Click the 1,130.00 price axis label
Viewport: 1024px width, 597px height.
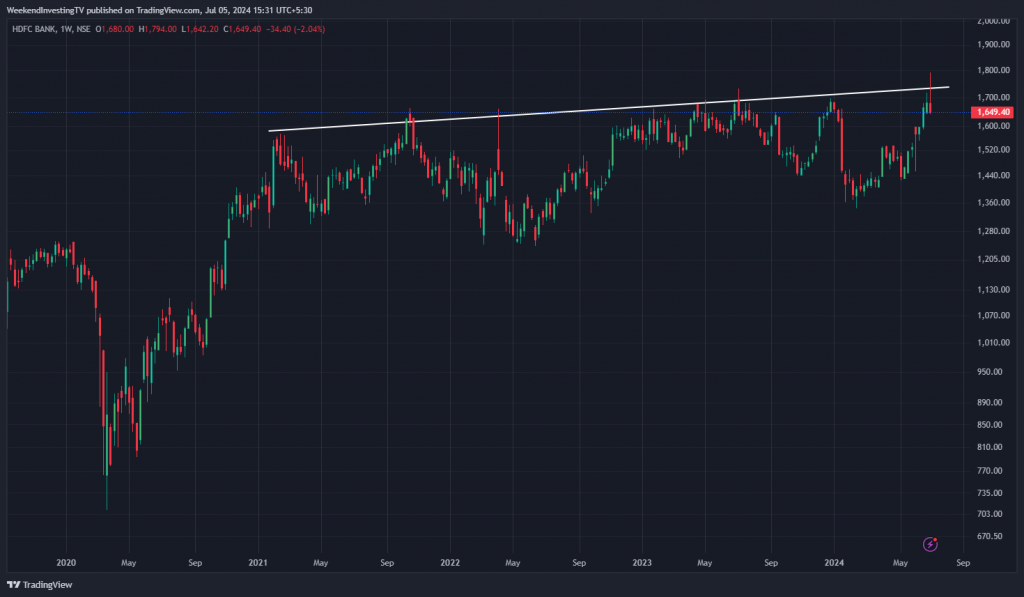[993, 289]
